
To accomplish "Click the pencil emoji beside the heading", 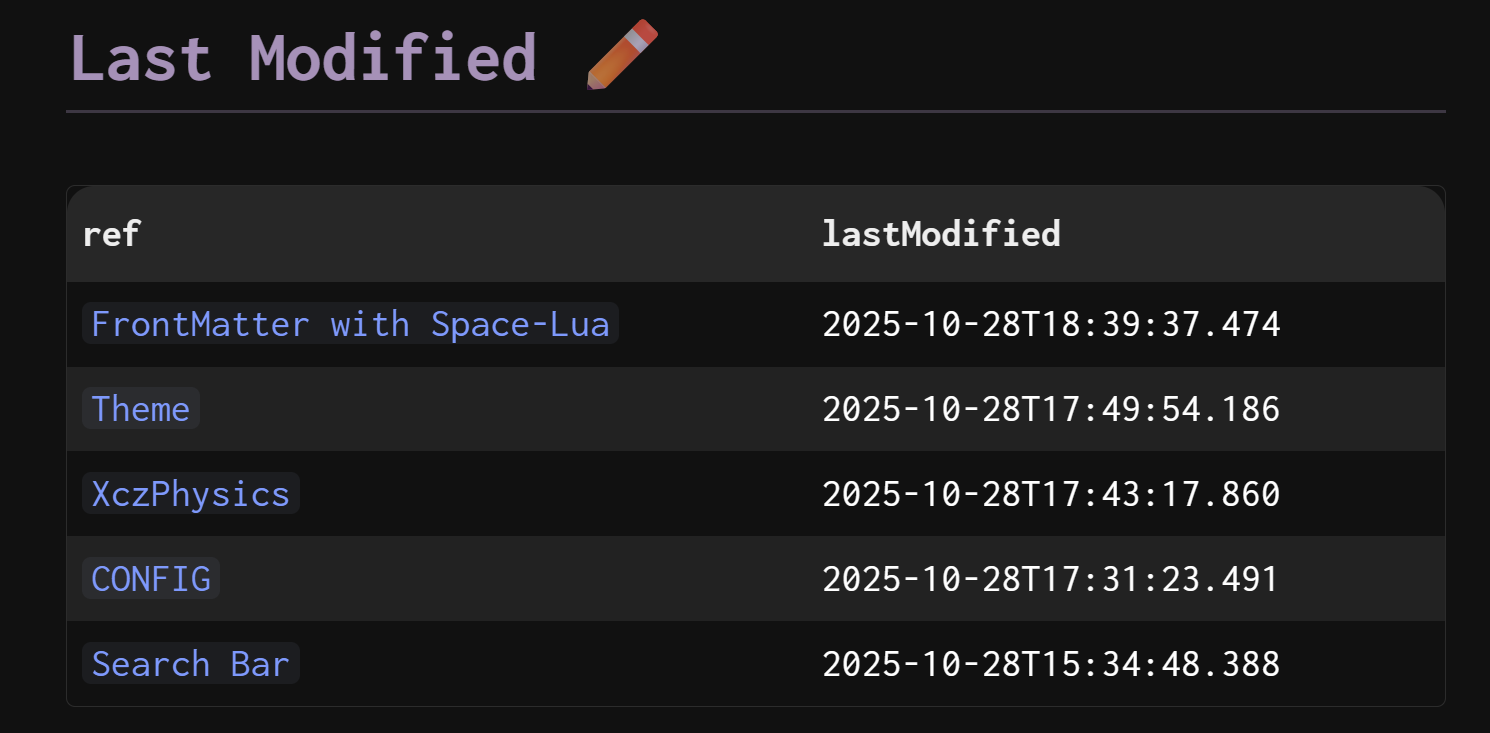I will point(622,54).
